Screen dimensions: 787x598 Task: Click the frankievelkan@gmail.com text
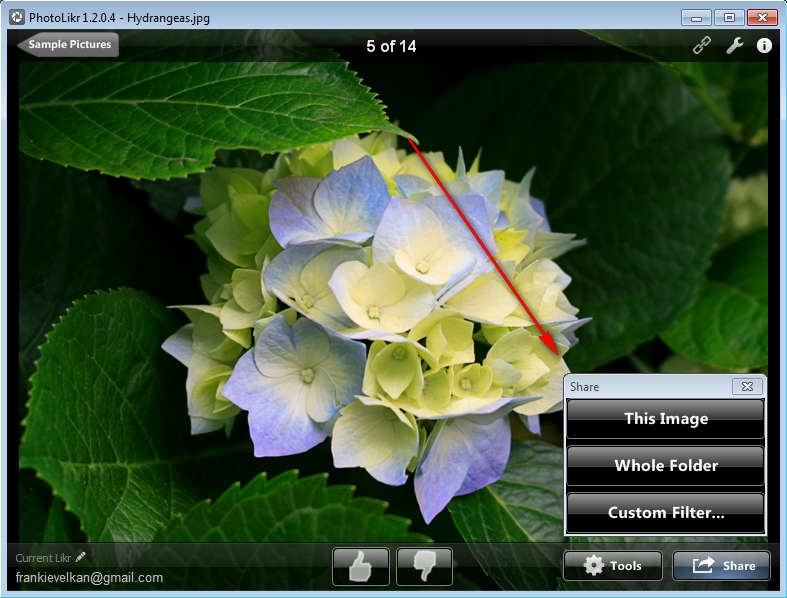[x=89, y=577]
